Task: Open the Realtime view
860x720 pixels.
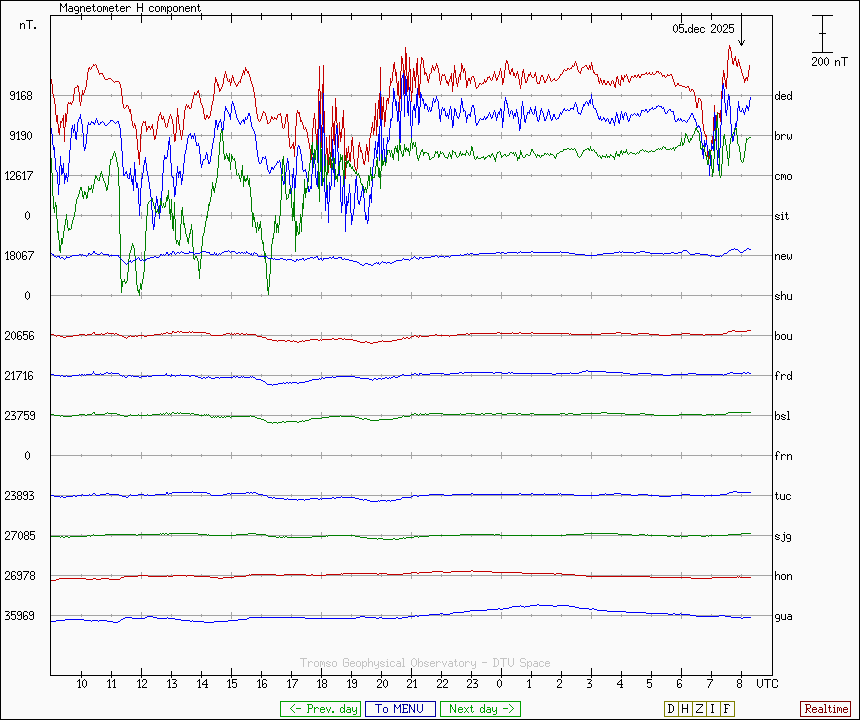Action: pyautogui.click(x=826, y=709)
